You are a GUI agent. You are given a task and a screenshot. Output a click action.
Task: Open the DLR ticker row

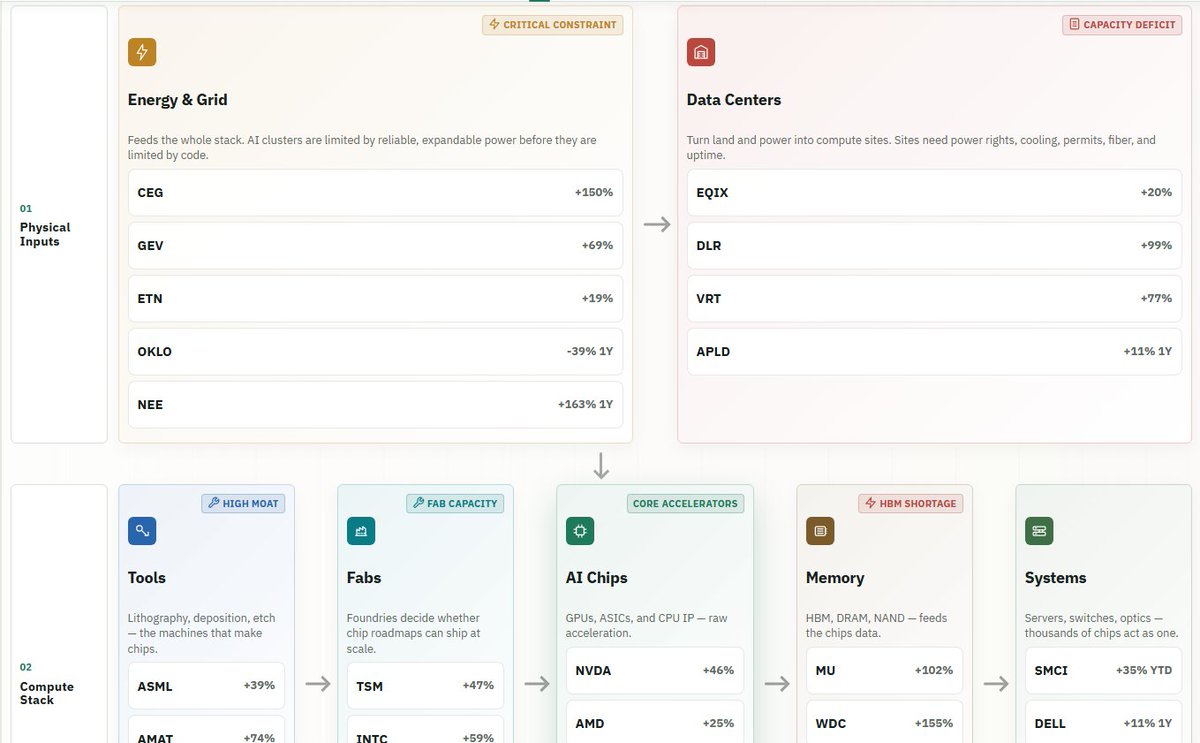coord(934,245)
